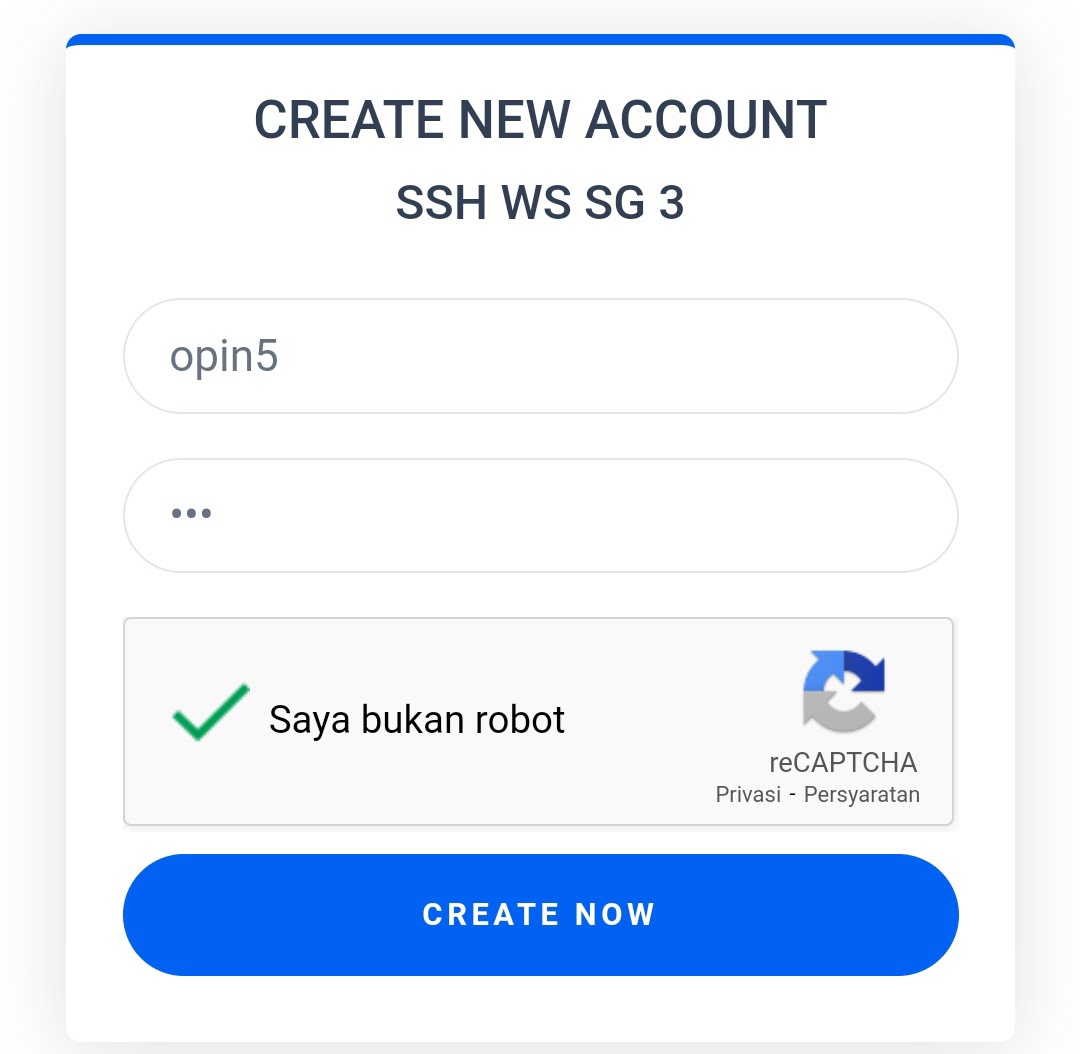The width and height of the screenshot is (1080, 1054).
Task: Click the reCAPTCHA arrows logo
Action: point(844,691)
